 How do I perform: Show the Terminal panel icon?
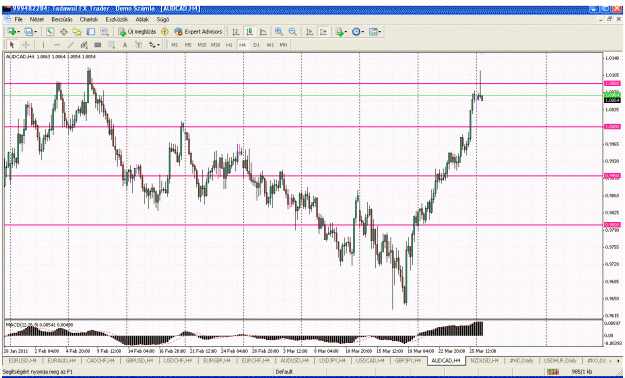91,32
